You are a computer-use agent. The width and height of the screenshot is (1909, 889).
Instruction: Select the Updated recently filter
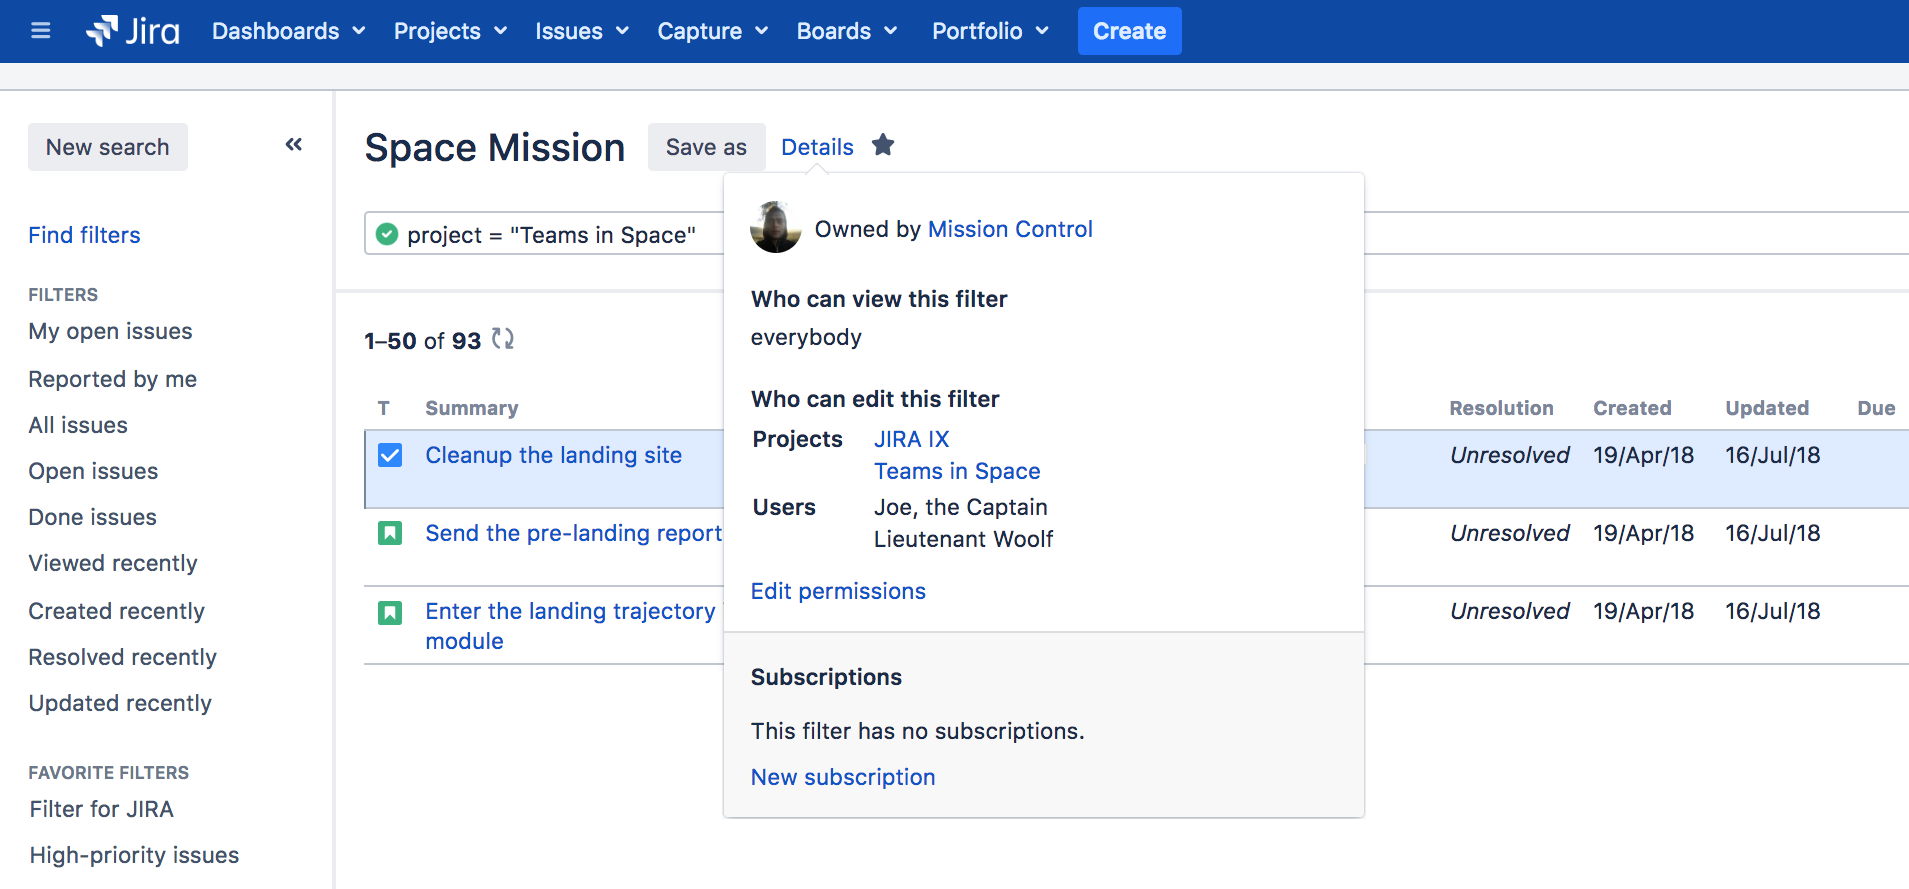[120, 703]
